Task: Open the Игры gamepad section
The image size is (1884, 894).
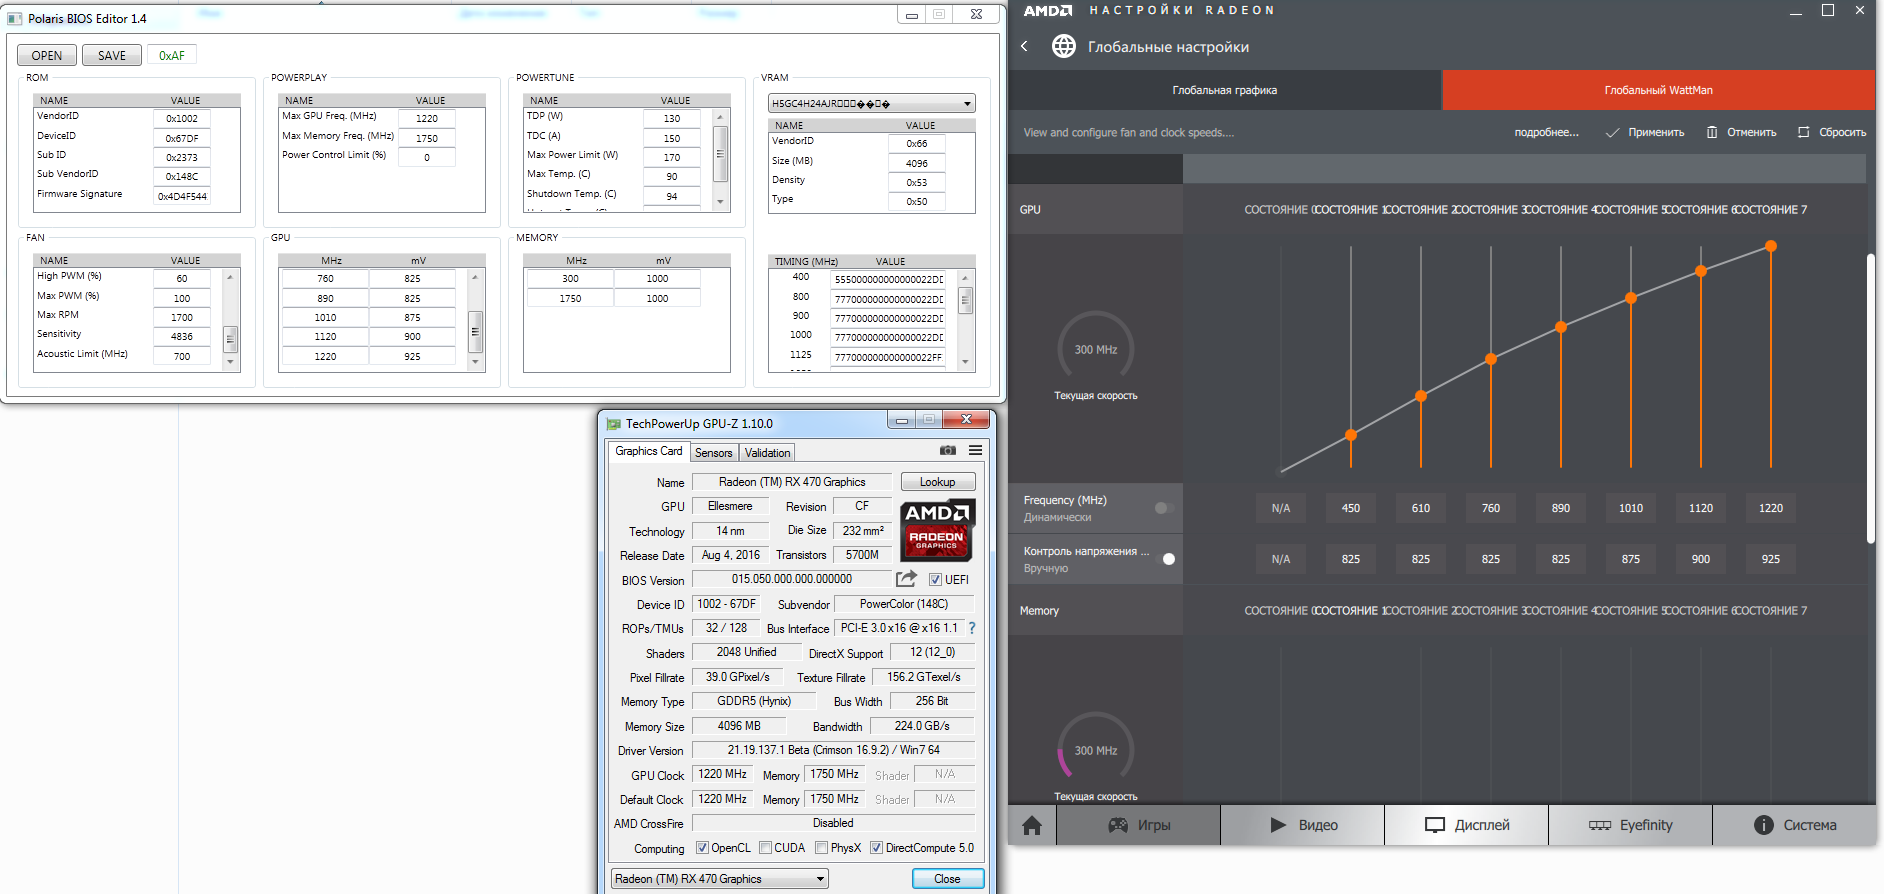Action: pos(1138,825)
